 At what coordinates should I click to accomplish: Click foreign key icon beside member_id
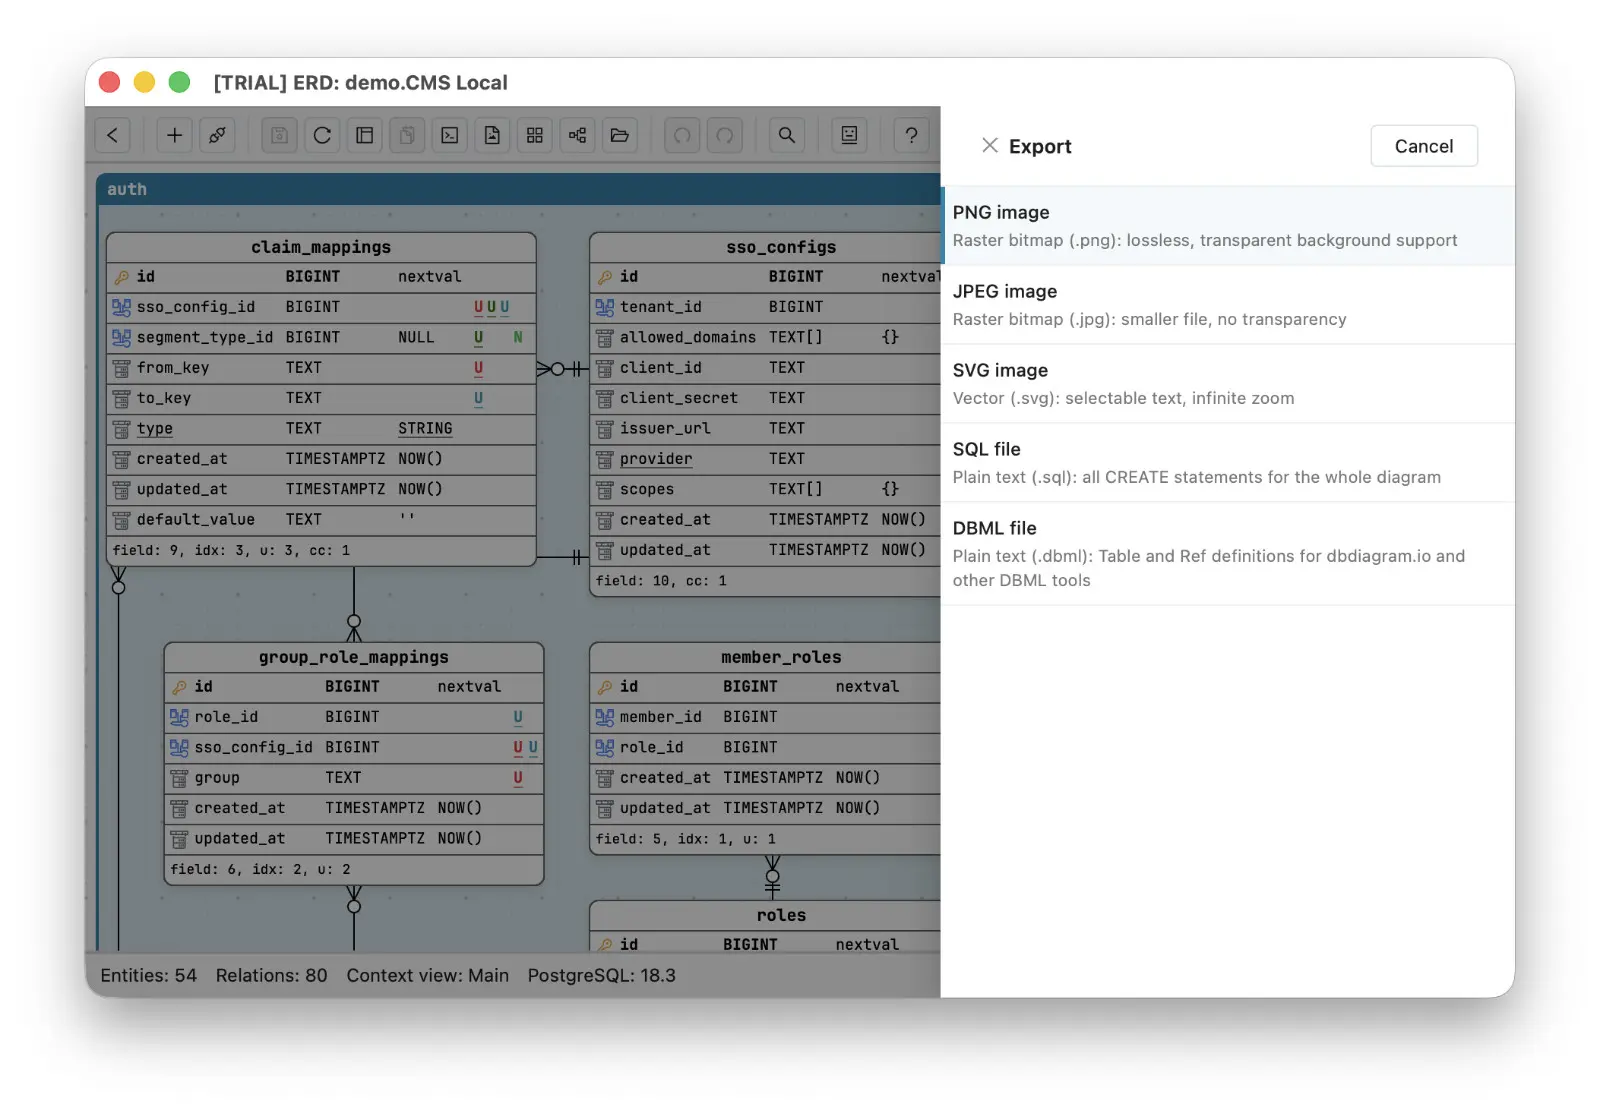(605, 717)
